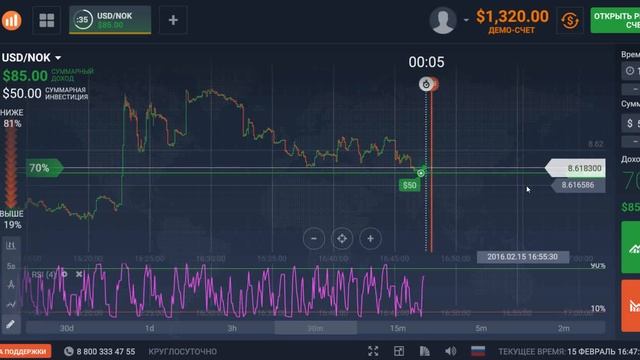Select the drawing compass tool icon
The height and width of the screenshot is (360, 640).
click(x=11, y=284)
